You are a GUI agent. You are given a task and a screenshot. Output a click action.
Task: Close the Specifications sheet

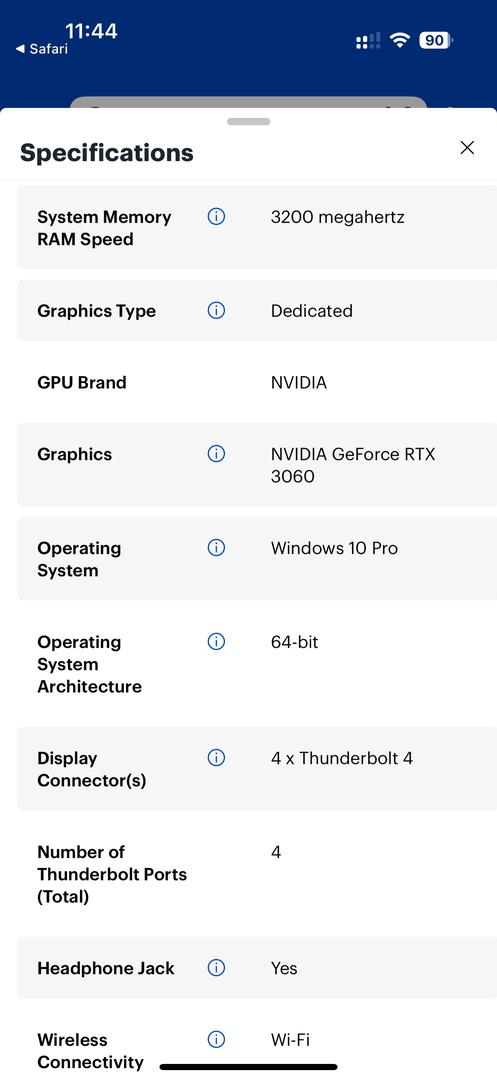click(467, 147)
